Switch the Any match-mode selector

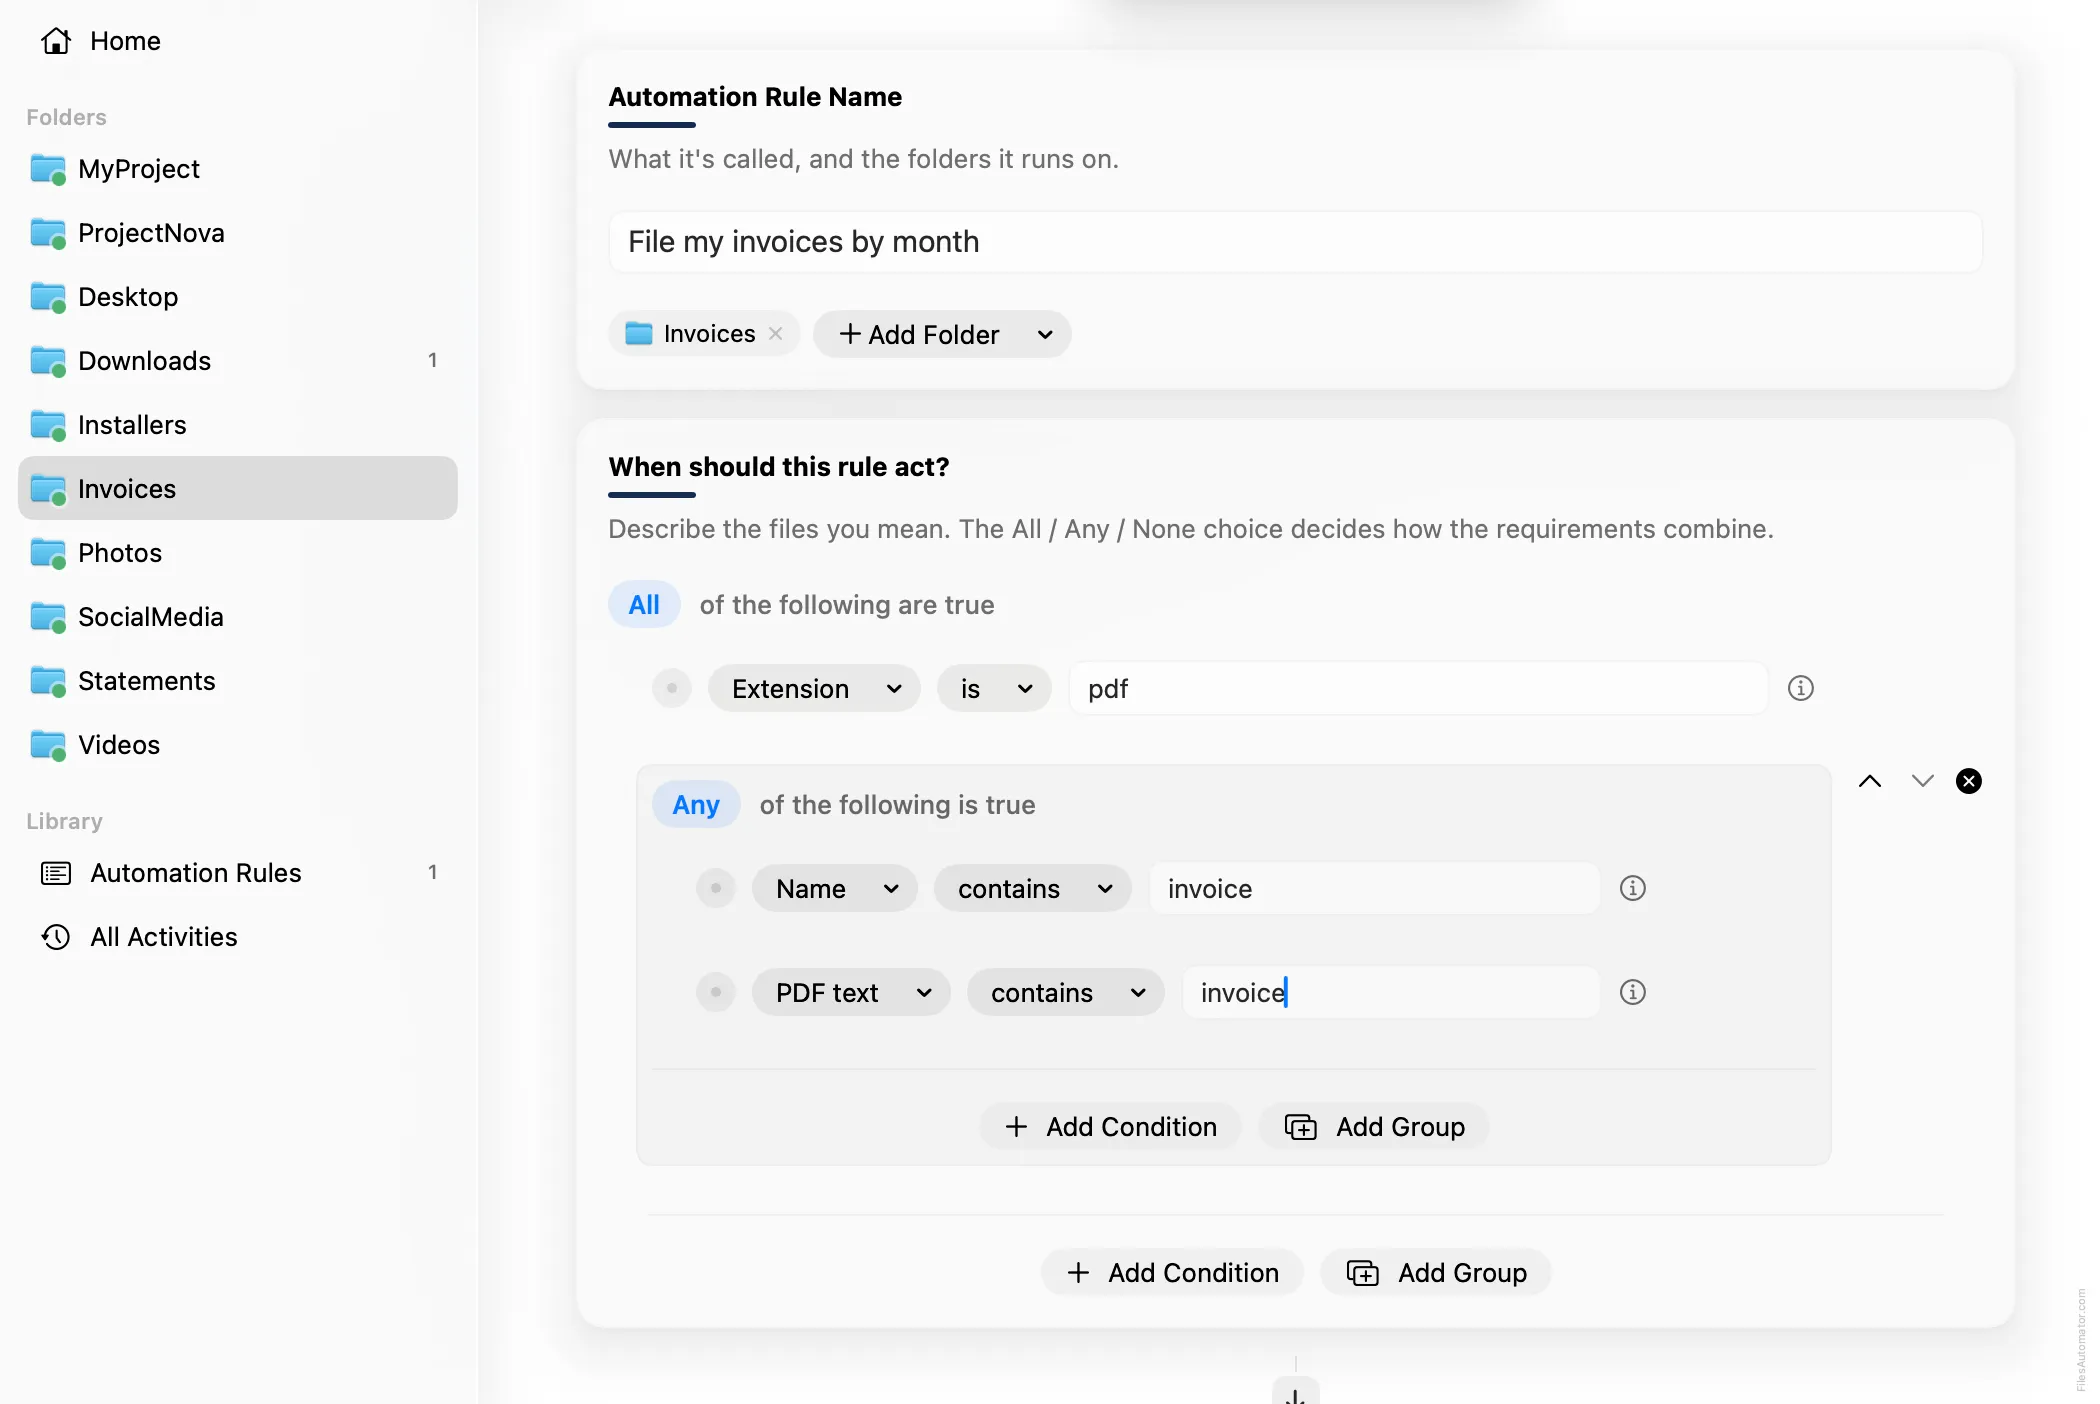(696, 805)
